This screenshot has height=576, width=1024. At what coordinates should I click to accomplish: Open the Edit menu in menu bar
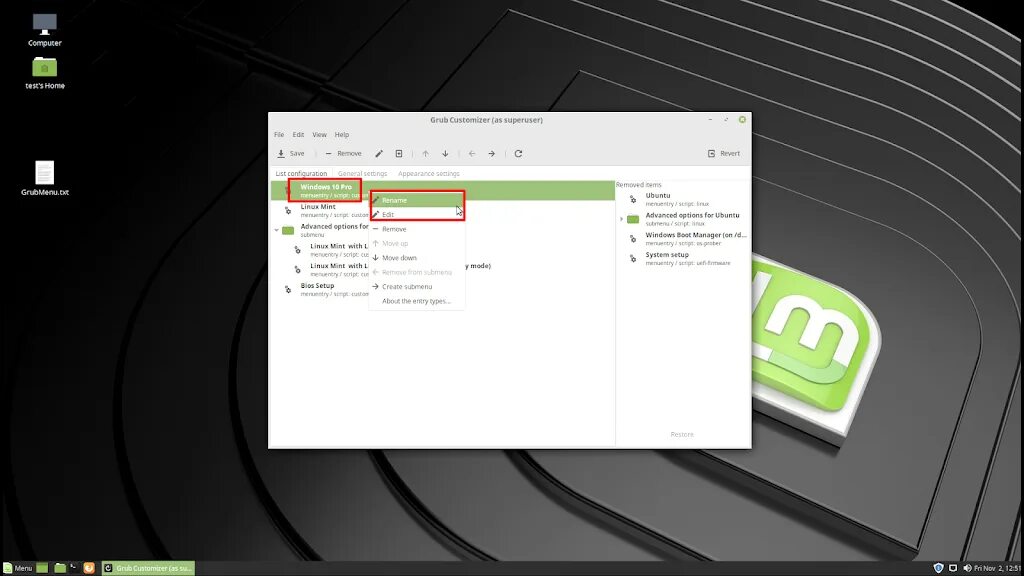[298, 135]
